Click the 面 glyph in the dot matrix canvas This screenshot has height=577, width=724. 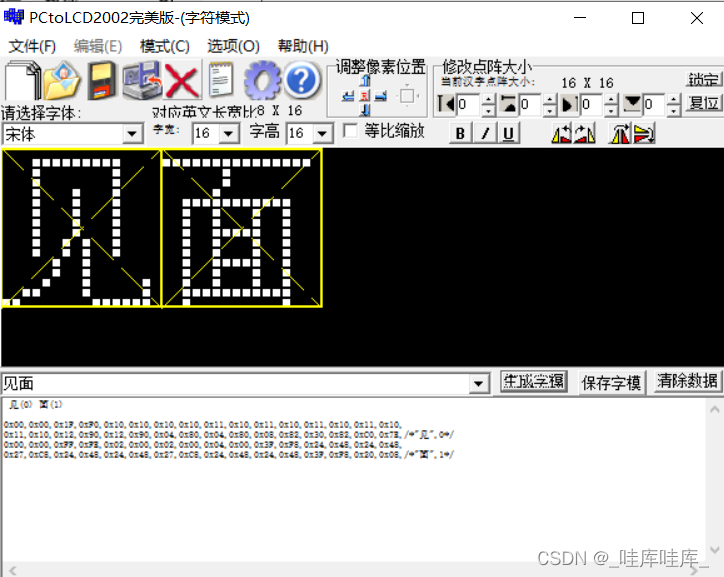coord(241,228)
